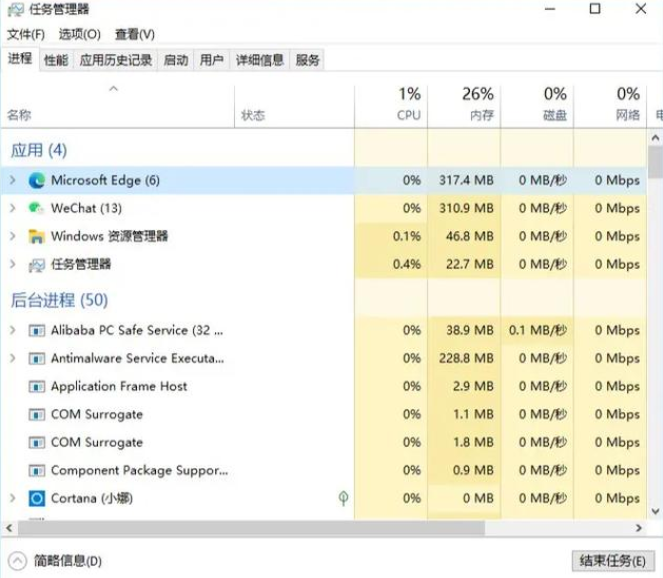Sort by the CPU column header
The width and height of the screenshot is (663, 578).
(391, 106)
